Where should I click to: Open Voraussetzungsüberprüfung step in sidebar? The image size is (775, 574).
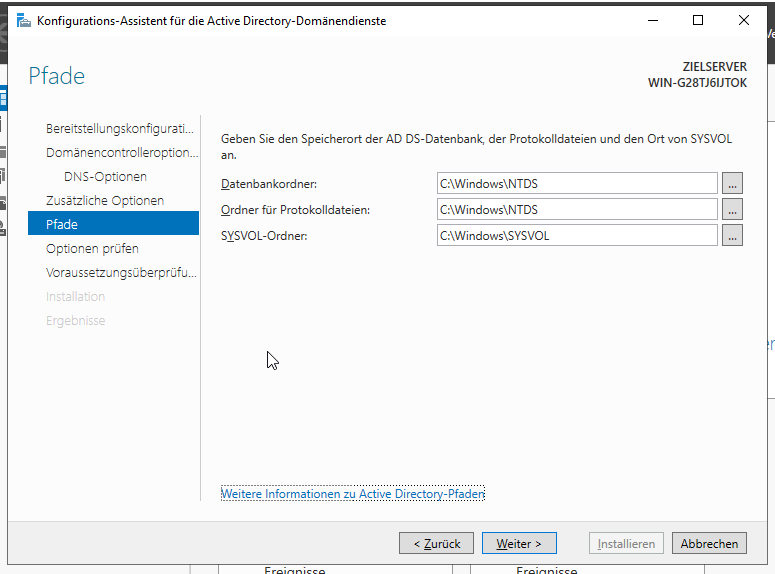coord(121,273)
